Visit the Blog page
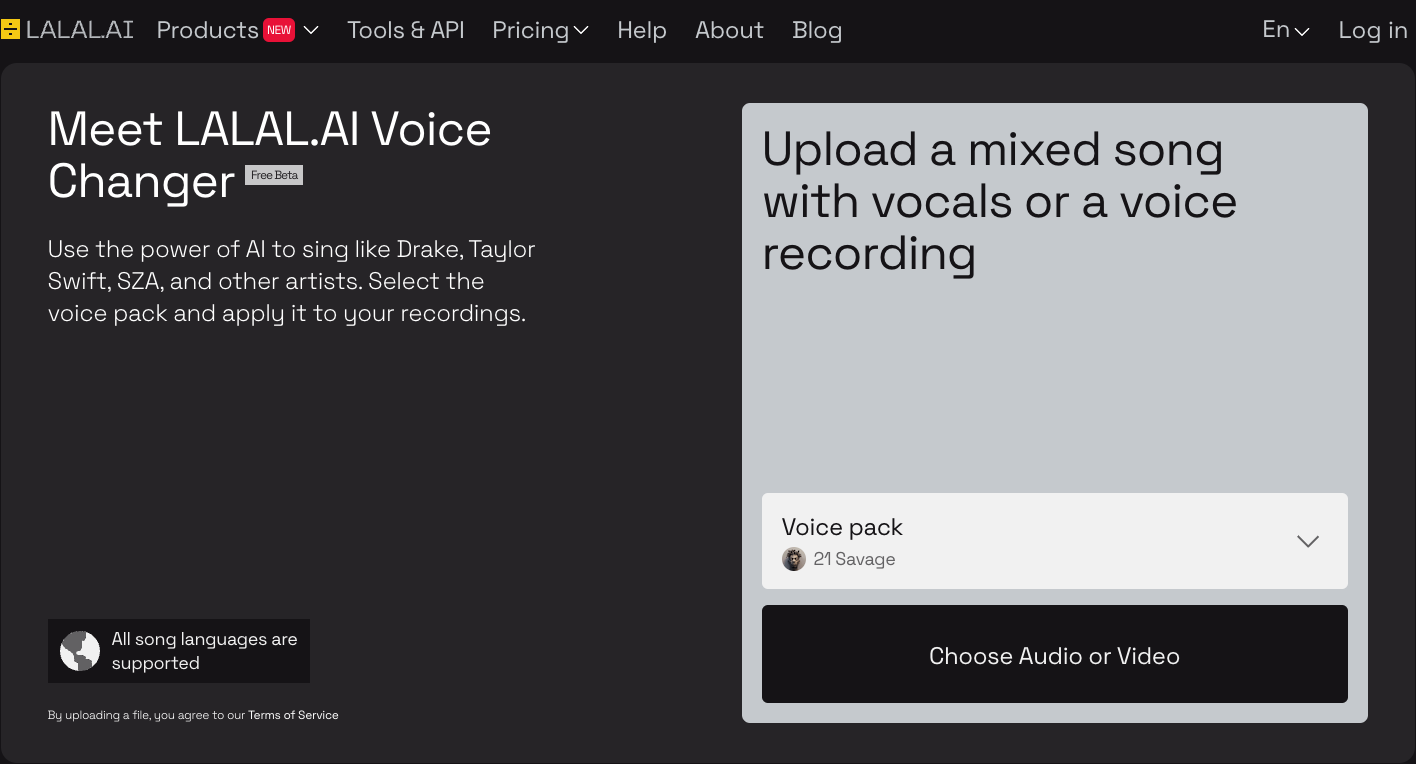Viewport: 1416px width, 764px height. [x=817, y=31]
